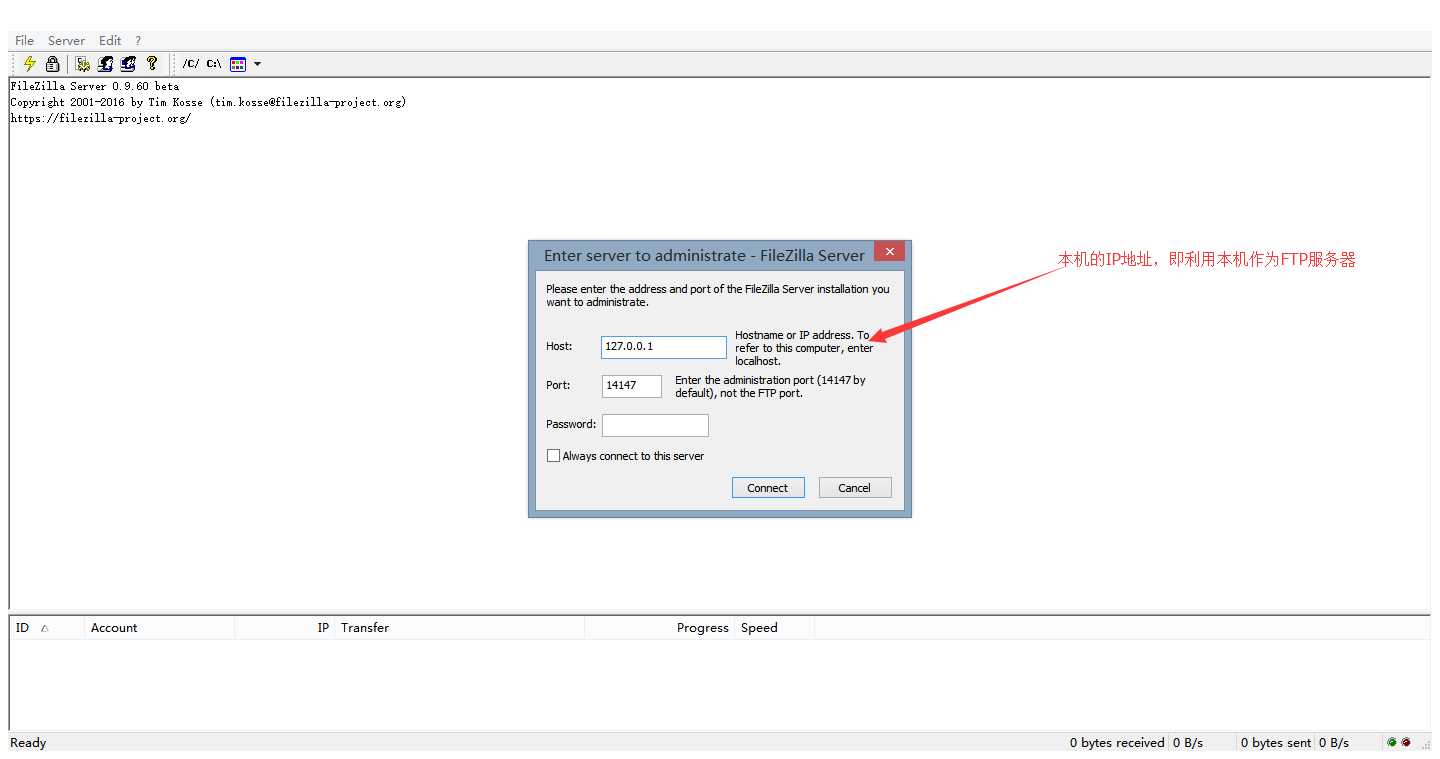The image size is (1440, 759).
Task: Click the green status indicator light
Action: pos(1392,743)
